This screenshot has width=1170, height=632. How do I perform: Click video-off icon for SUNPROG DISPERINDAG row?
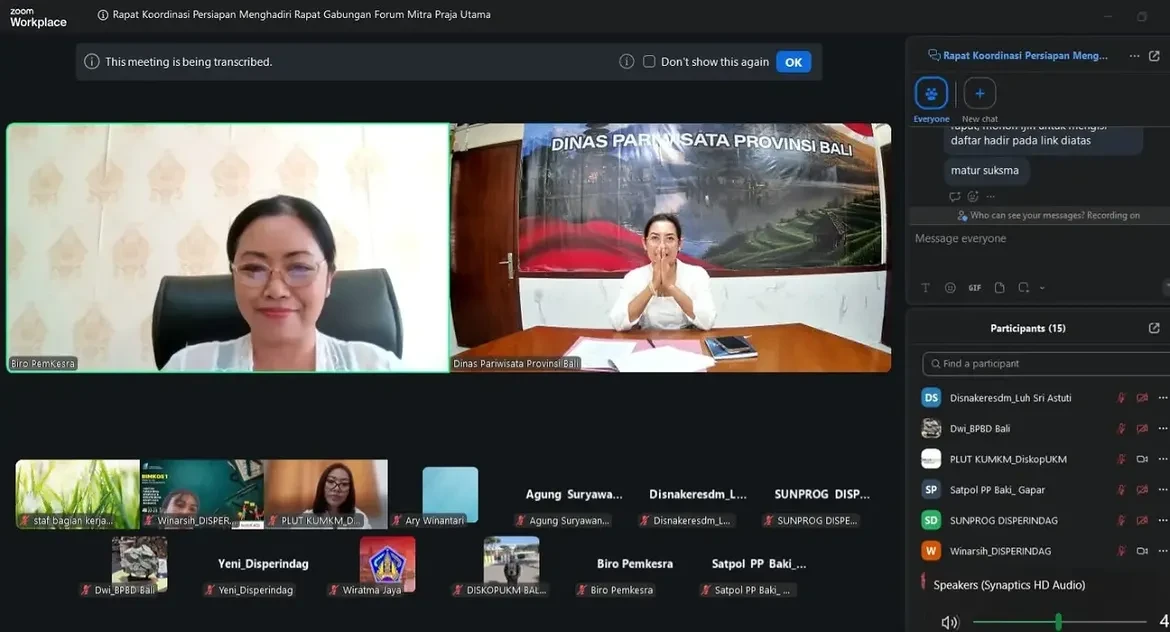tap(1142, 521)
